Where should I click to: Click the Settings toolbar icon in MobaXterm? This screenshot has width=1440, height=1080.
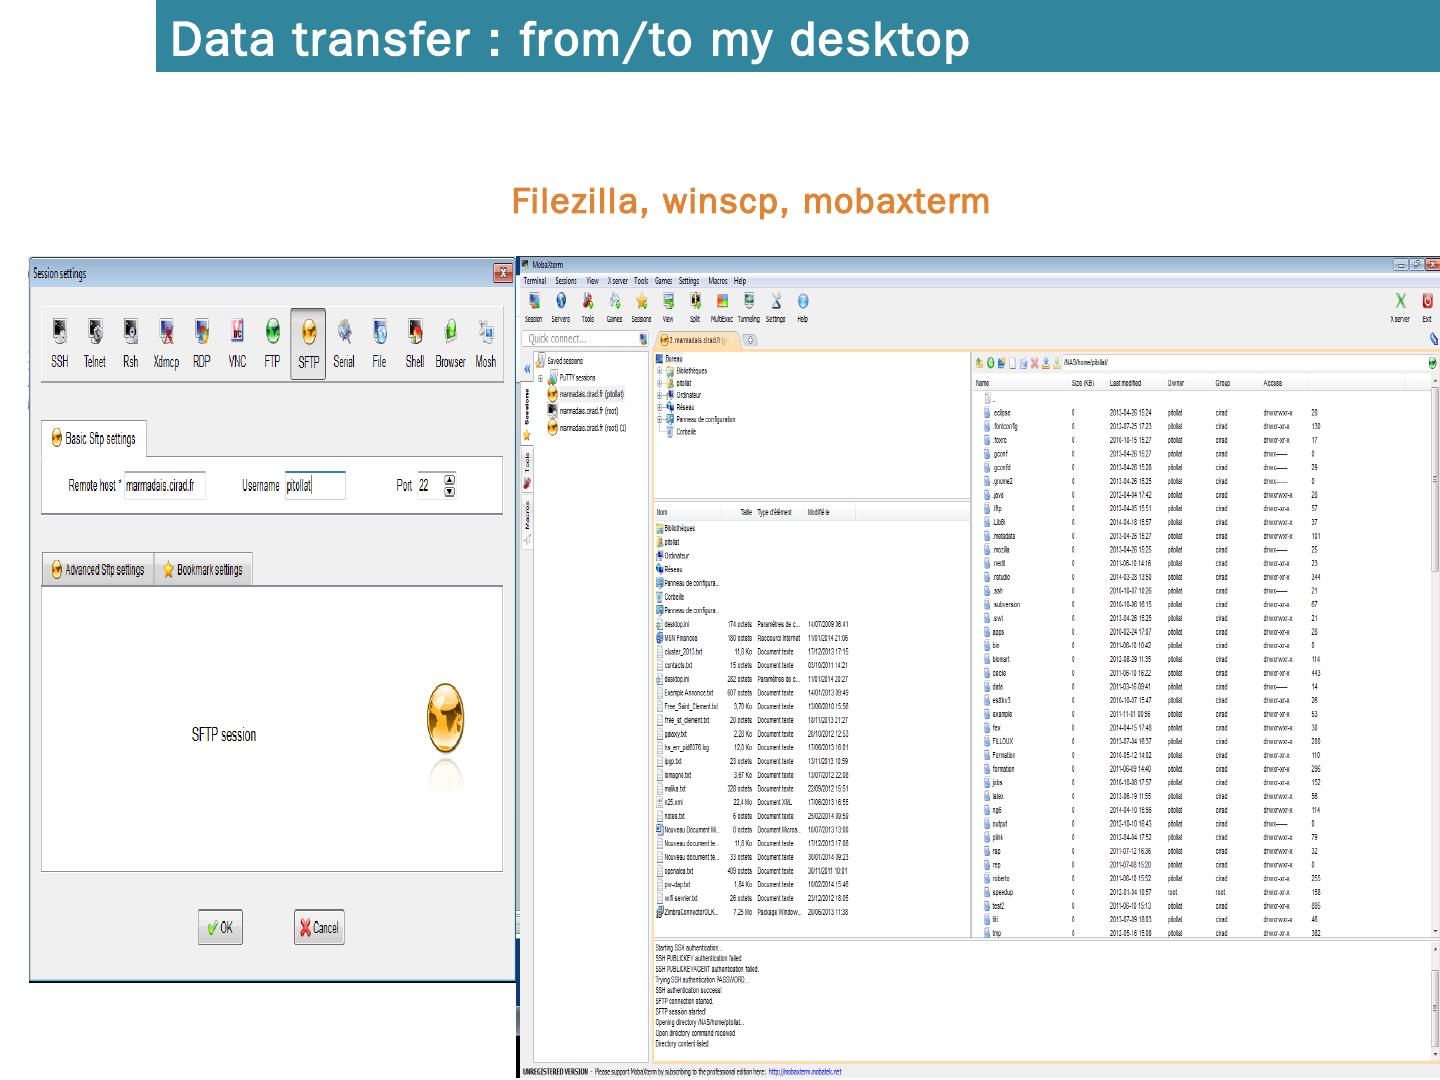coord(776,307)
